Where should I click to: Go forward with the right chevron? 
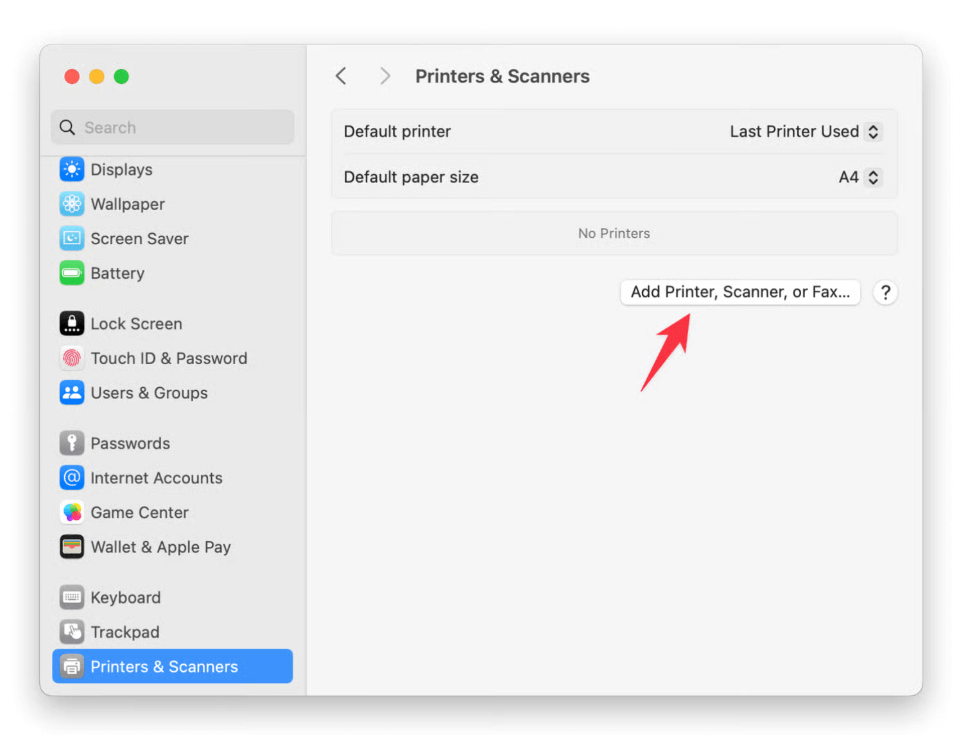point(385,76)
